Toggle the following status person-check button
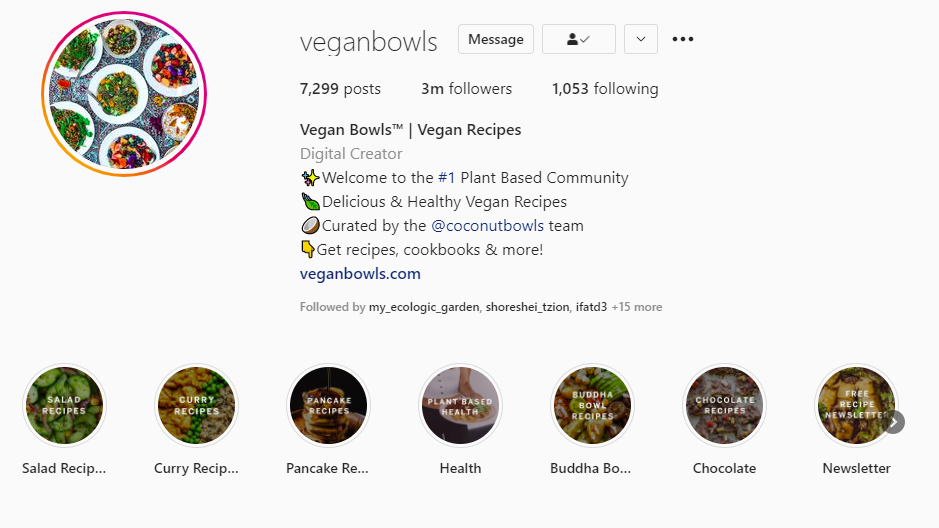The width and height of the screenshot is (939, 528). [578, 39]
